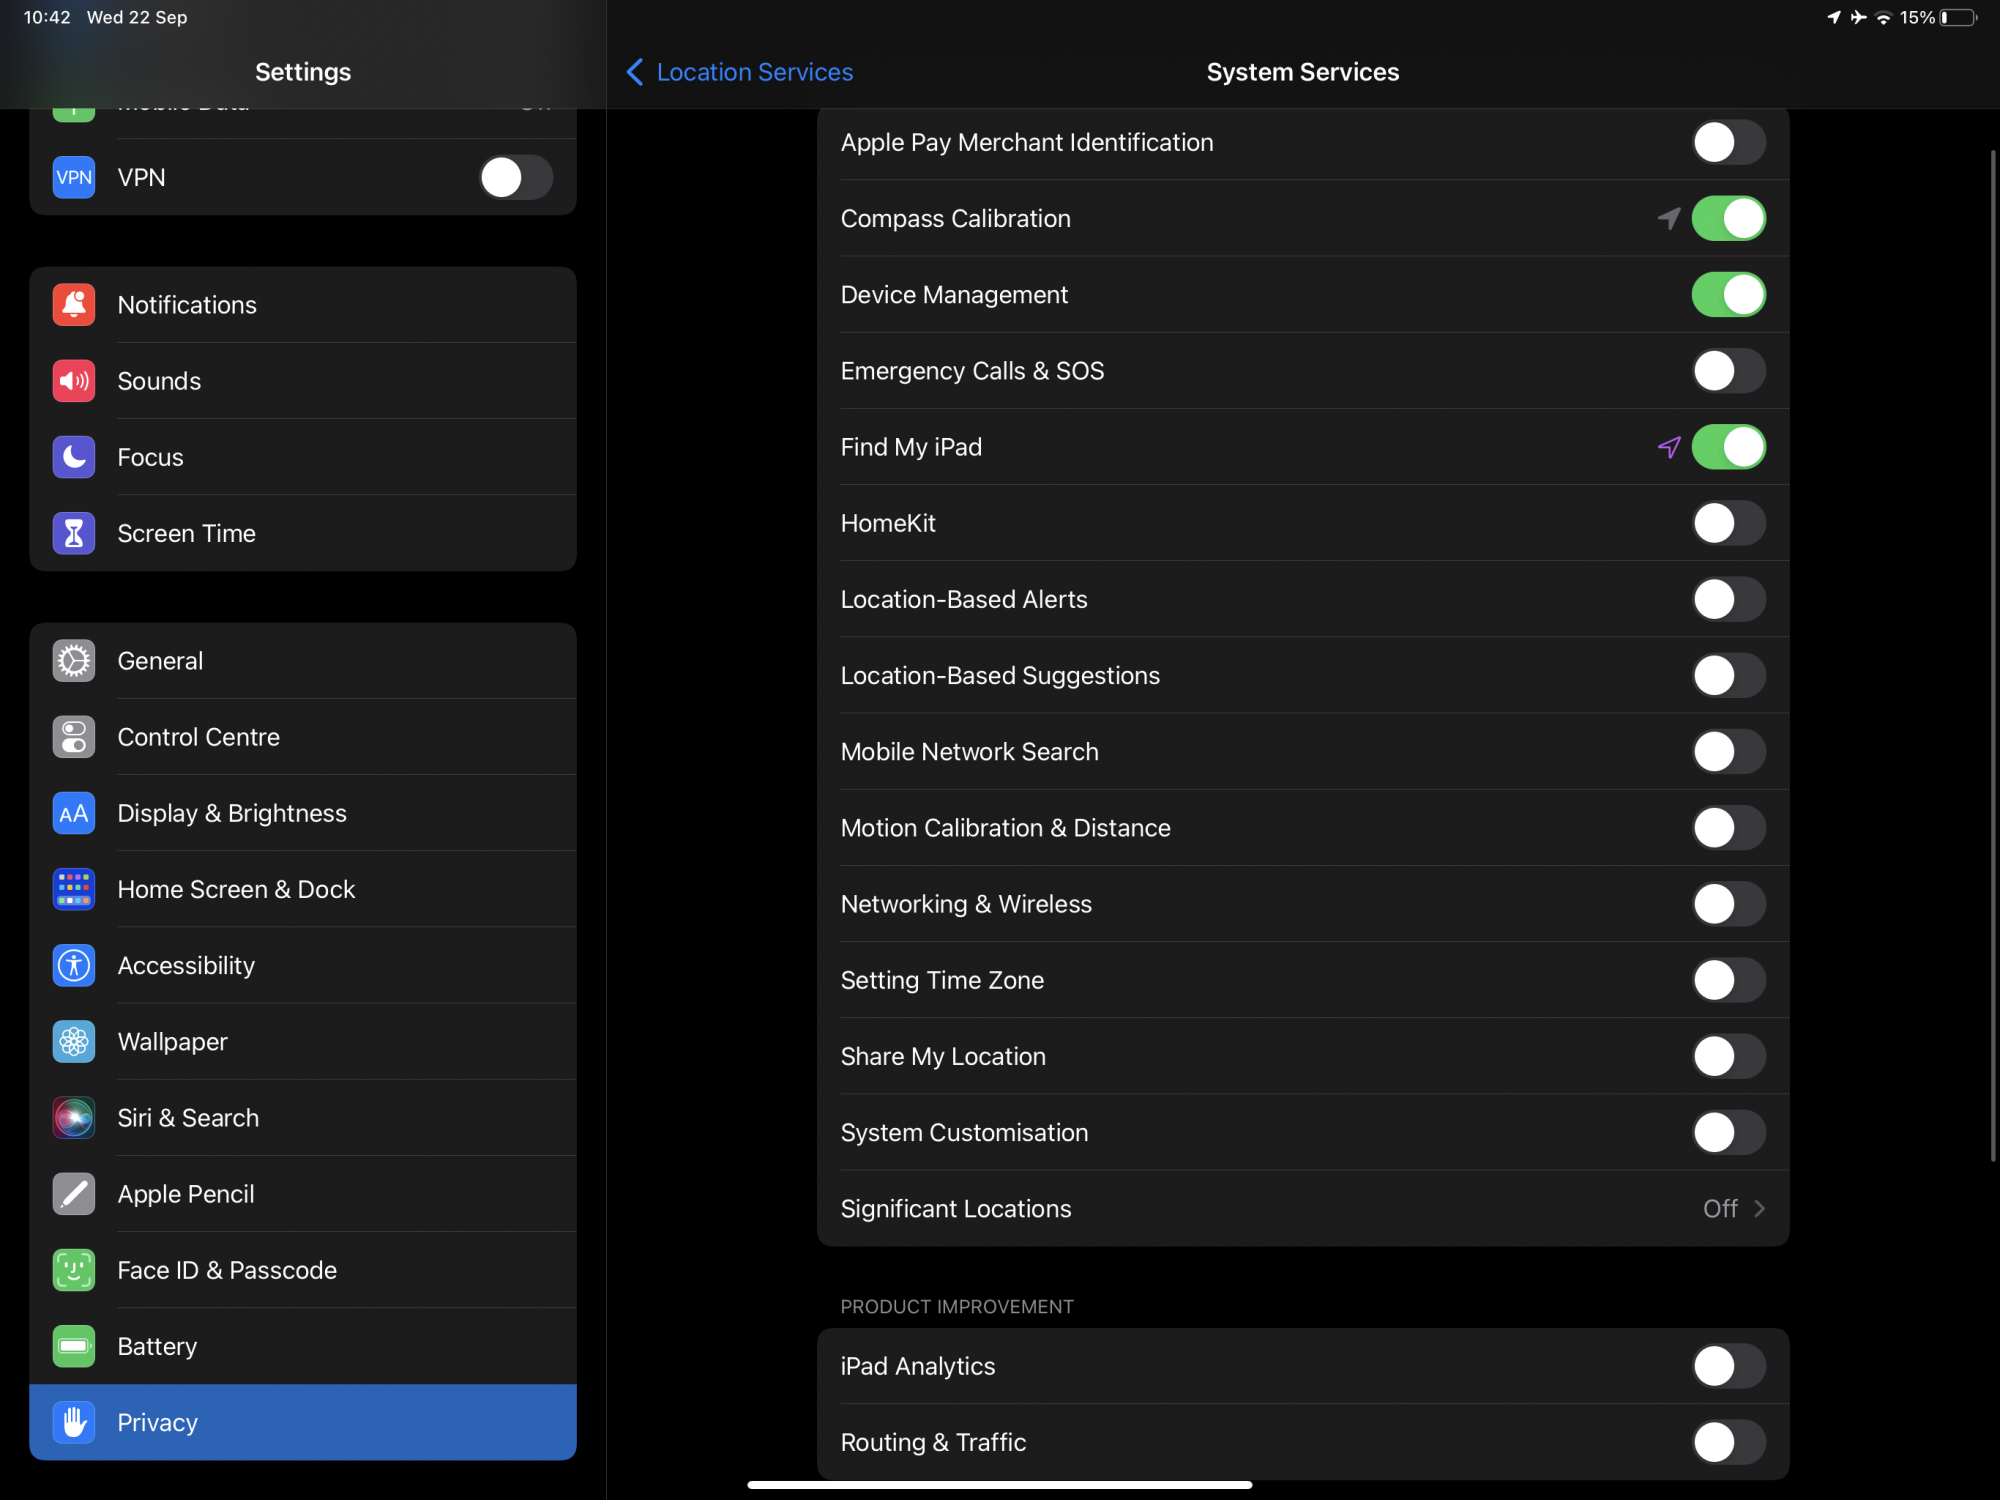Select the Focus moon icon
Screen dimensions: 2000x1500
[x=74, y=457]
